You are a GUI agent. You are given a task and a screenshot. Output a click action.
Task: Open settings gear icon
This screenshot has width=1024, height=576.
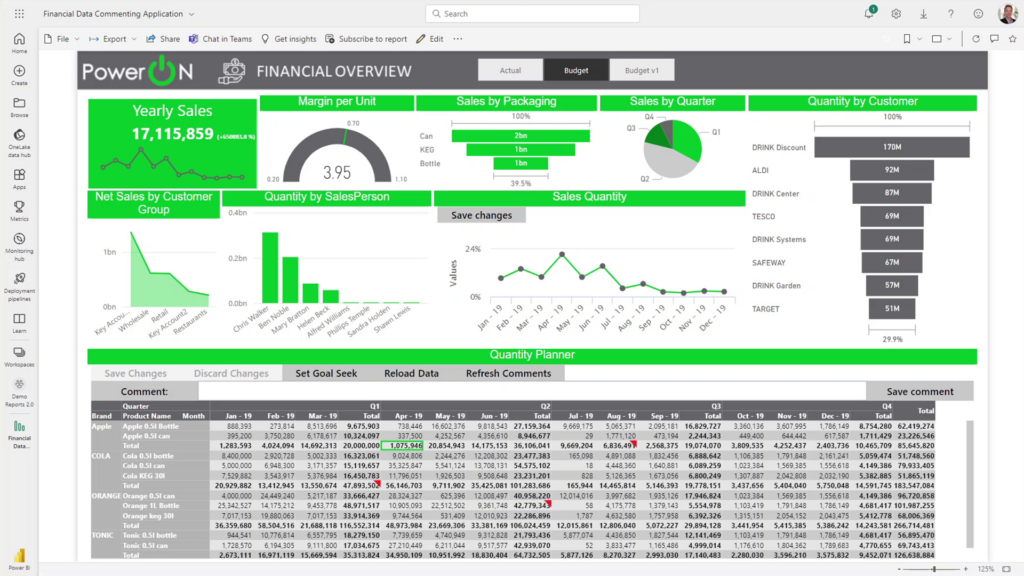click(896, 13)
